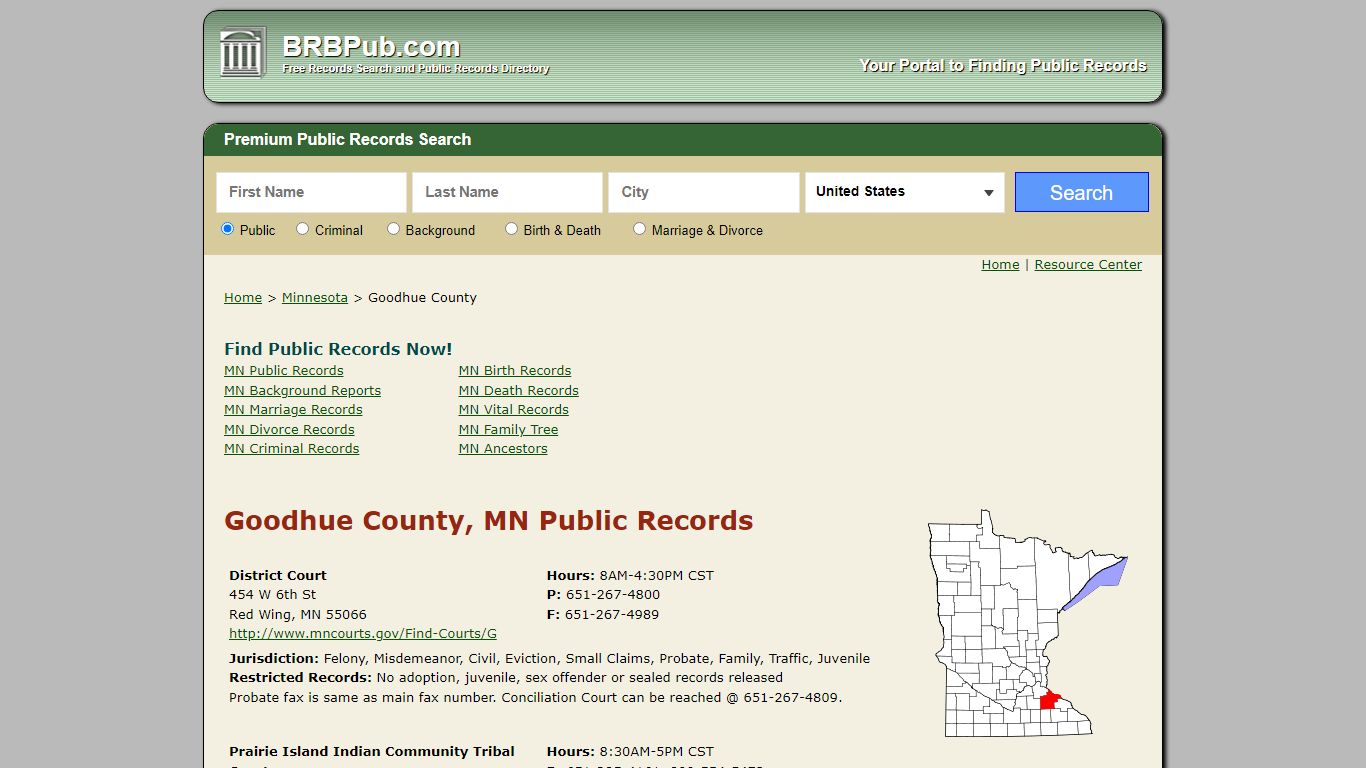Click the blue Search button
1366x768 pixels.
pos(1081,192)
